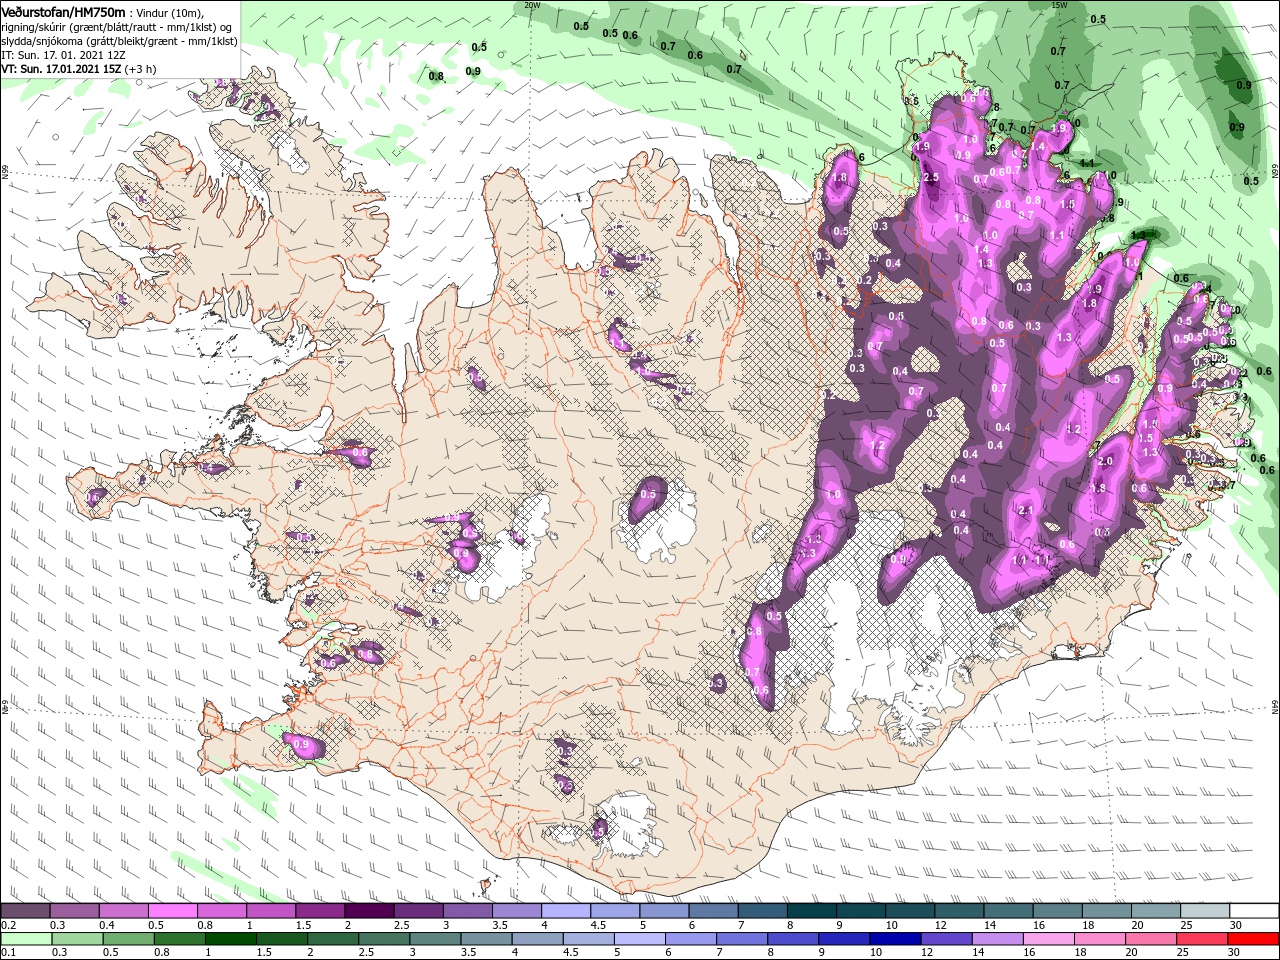Pick the light pink 16 swatch in lower legend
The width and height of the screenshot is (1280, 960).
pos(1048,938)
